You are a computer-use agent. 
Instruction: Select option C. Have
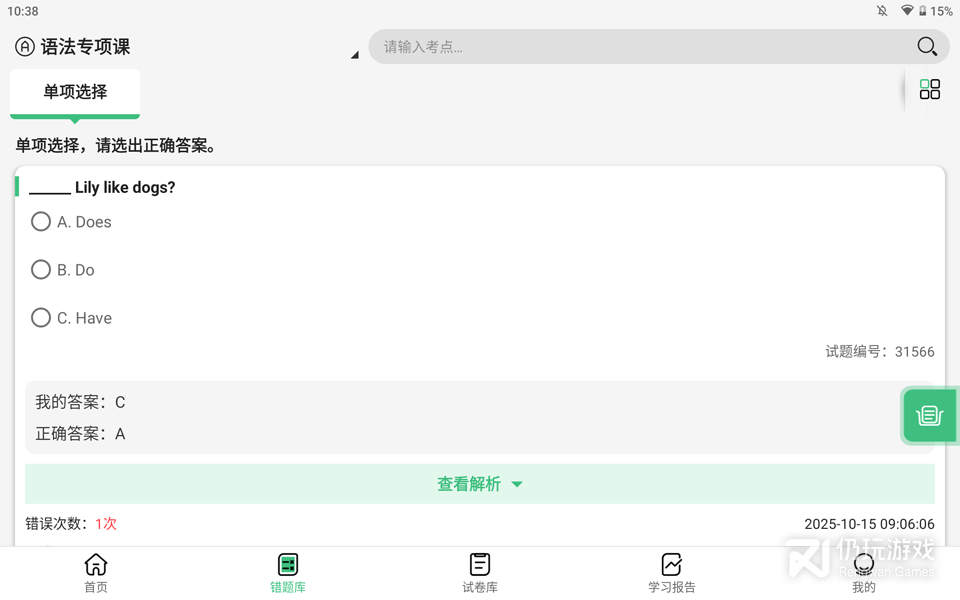pos(41,318)
